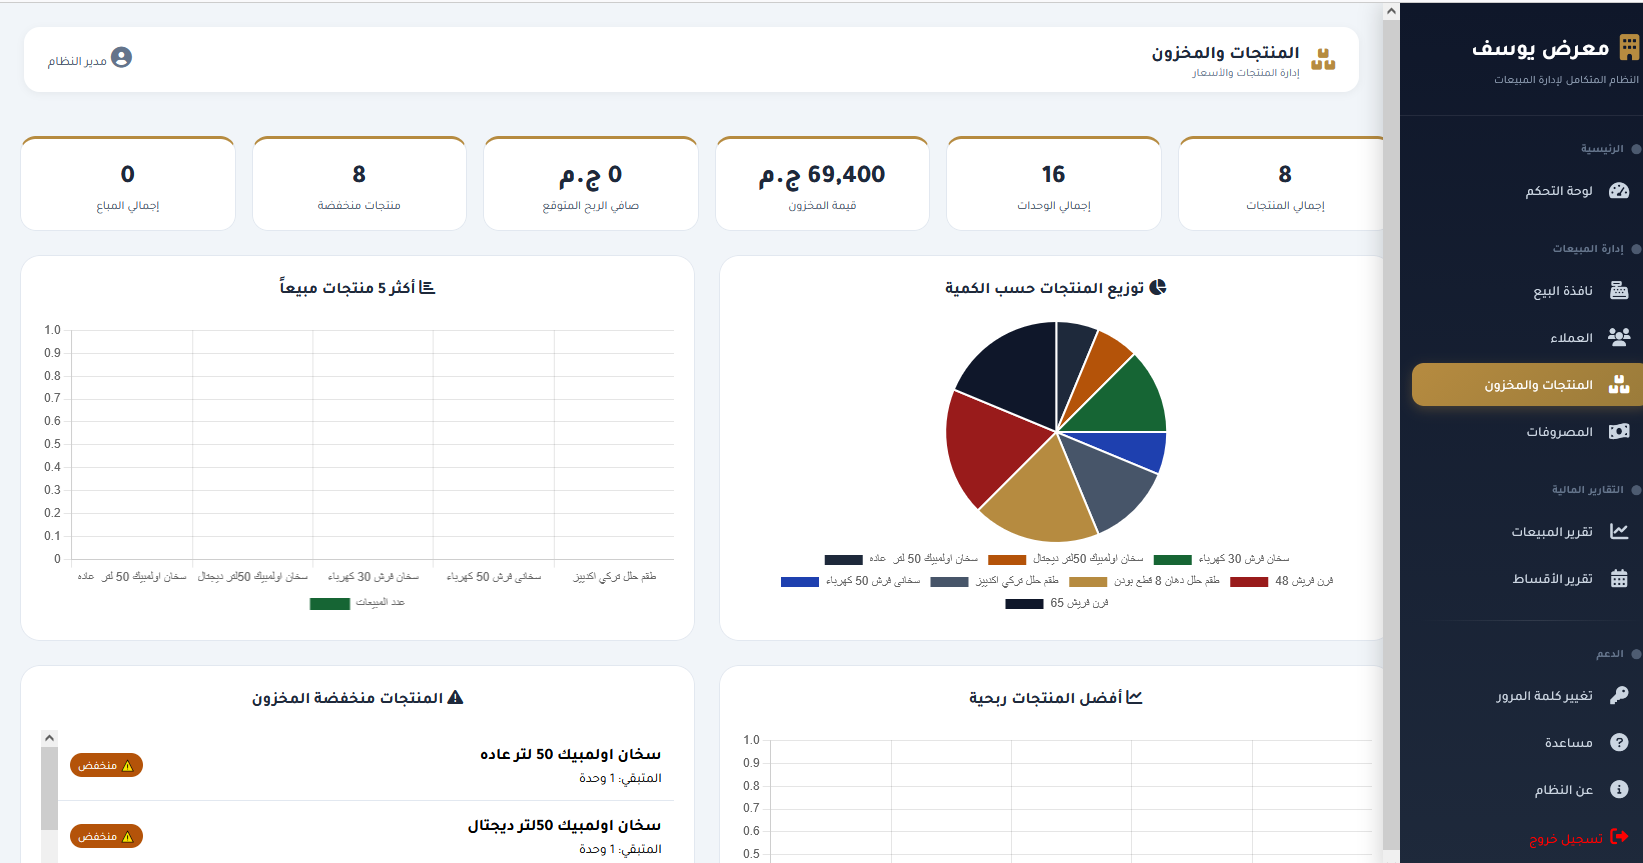Toggle blue سخانى فرش 50 كهرباء legend swatch
The image size is (1643, 863).
[800, 582]
